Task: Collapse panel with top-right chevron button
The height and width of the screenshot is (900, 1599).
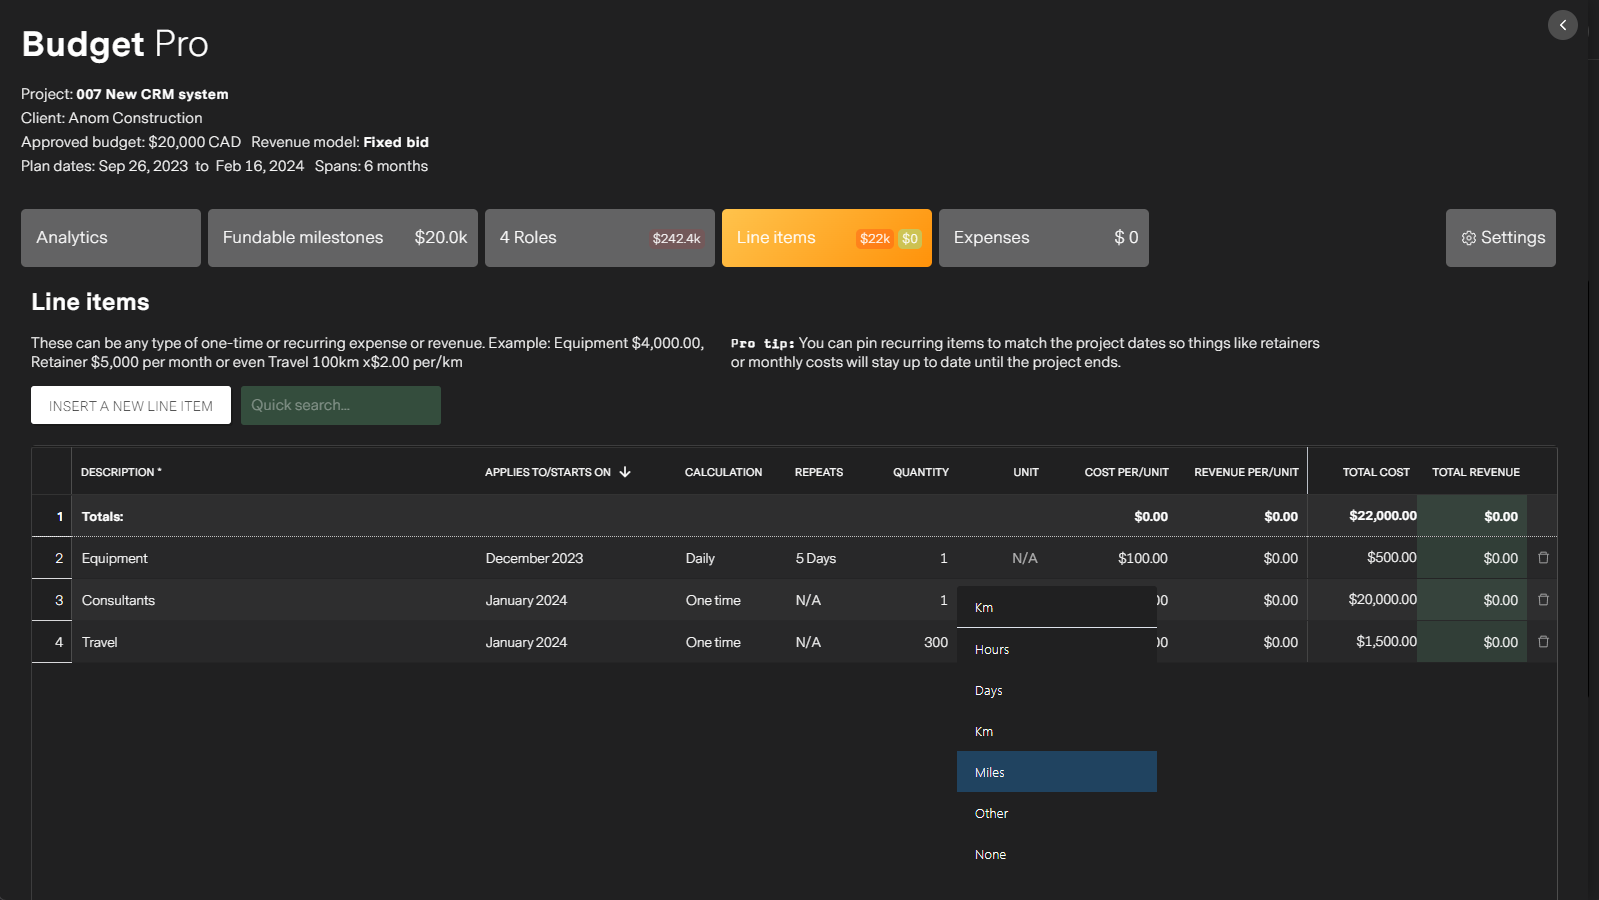Action: click(1562, 25)
